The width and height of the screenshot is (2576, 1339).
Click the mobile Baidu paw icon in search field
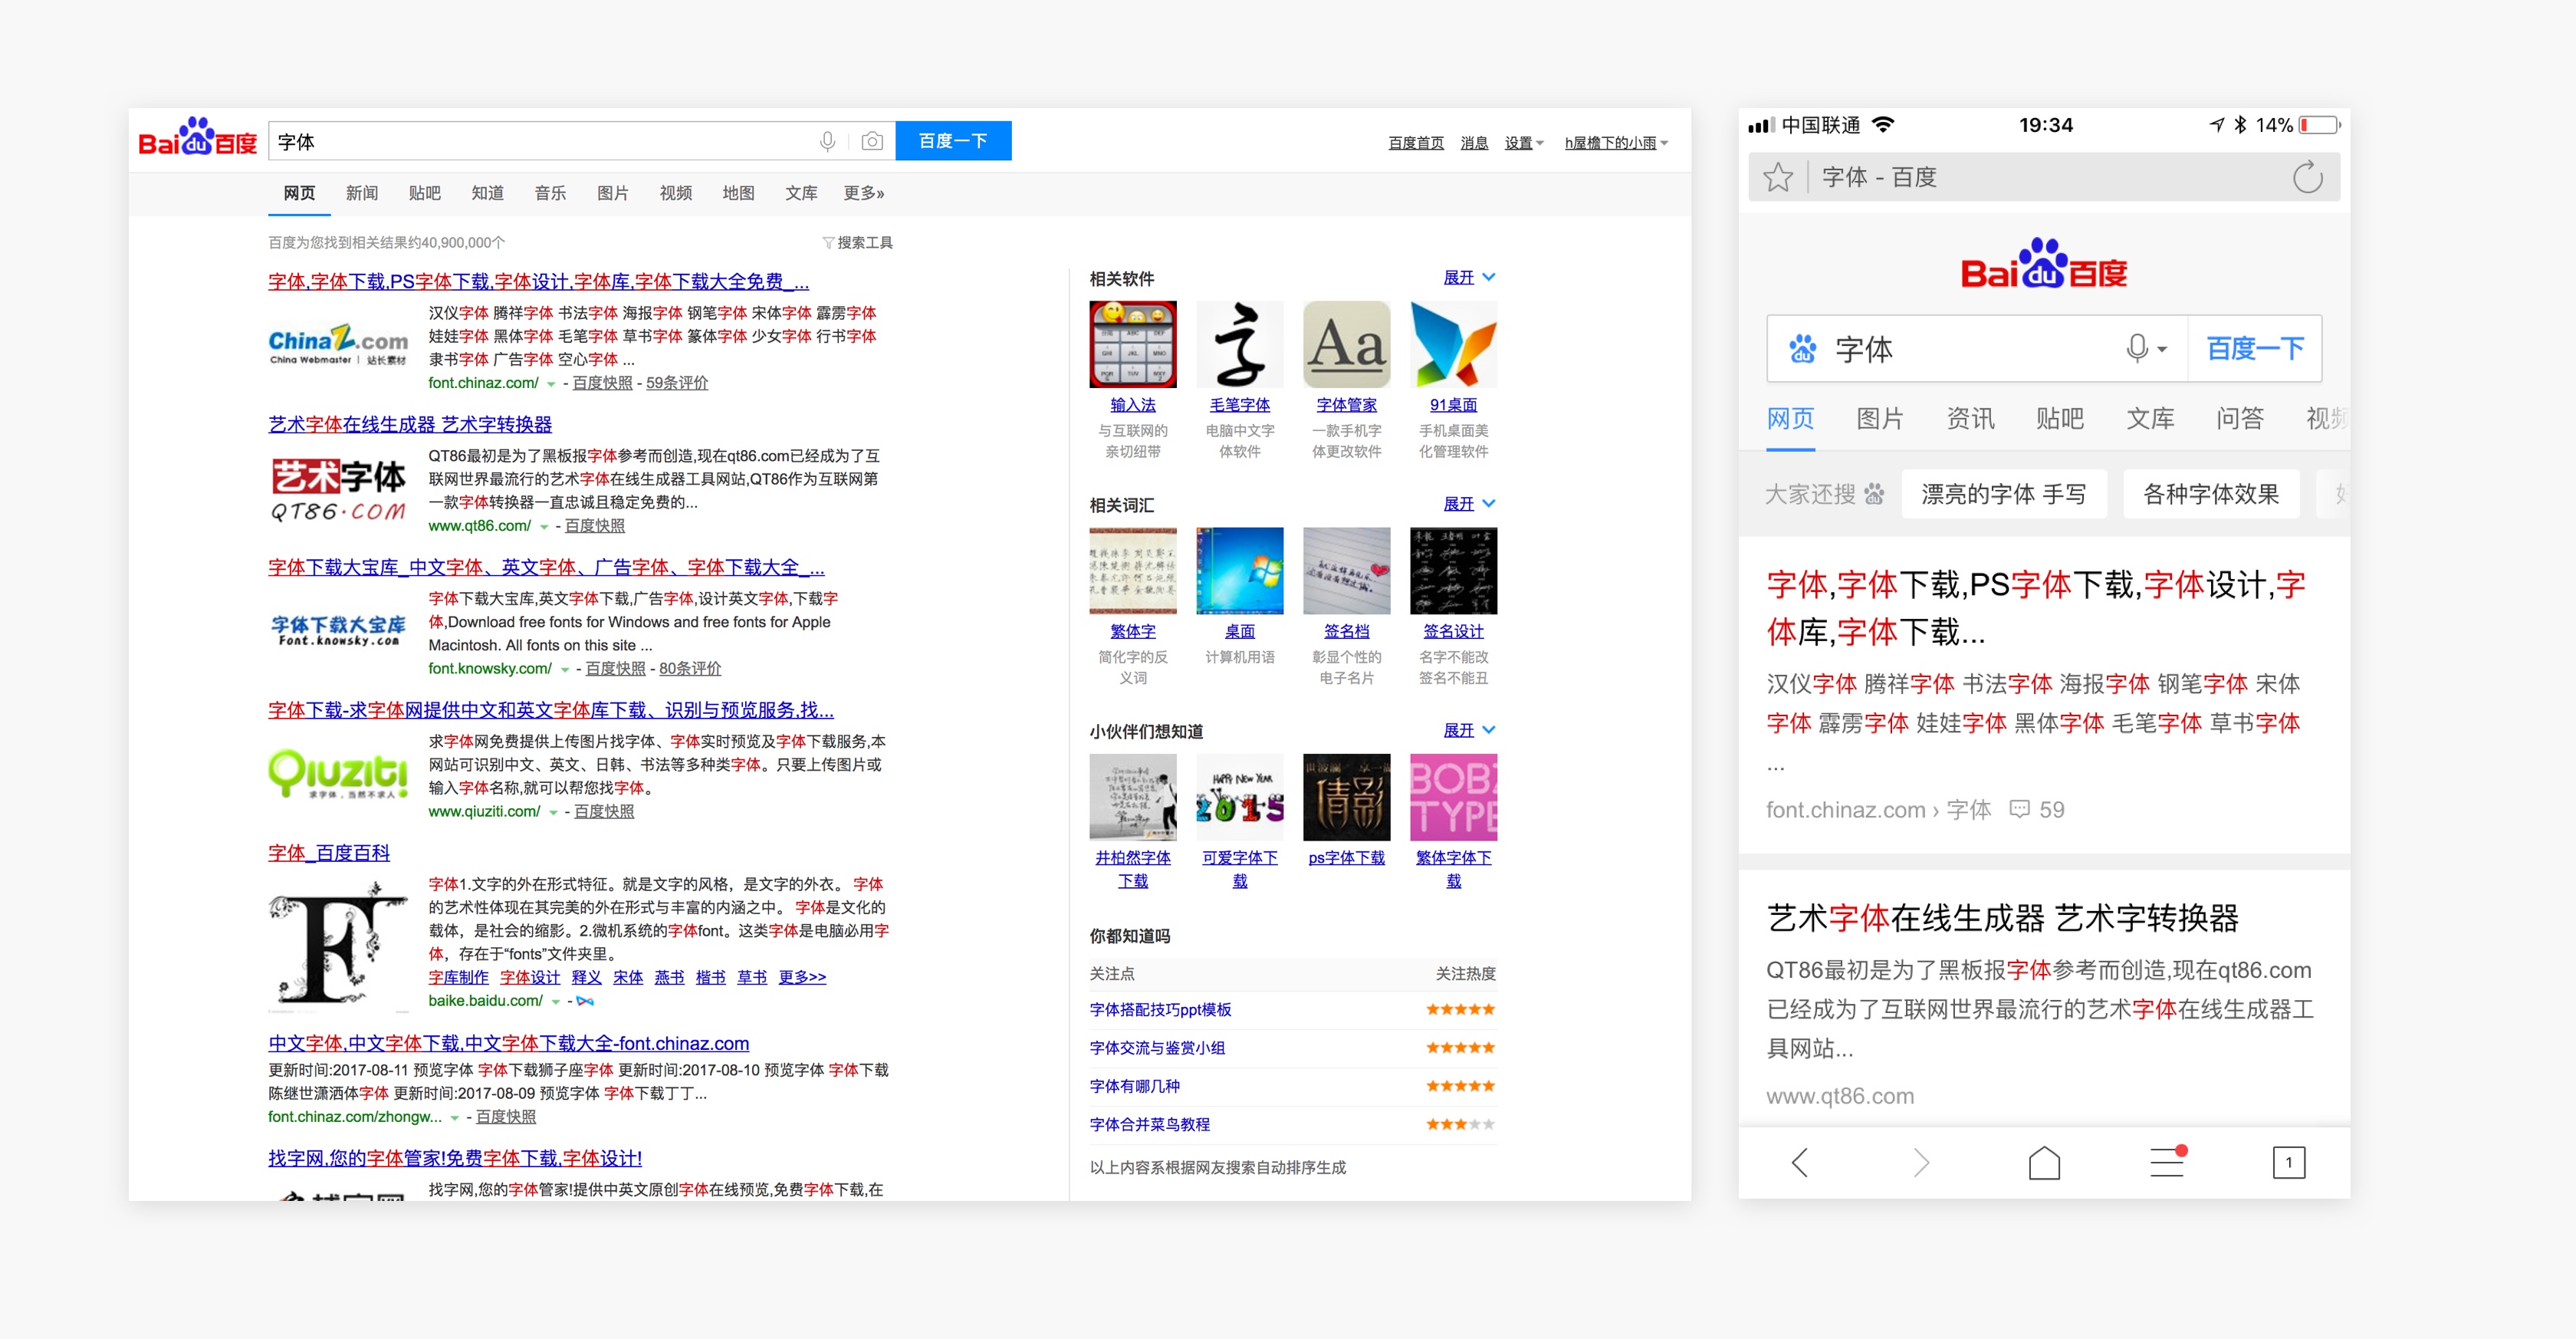(x=1802, y=348)
